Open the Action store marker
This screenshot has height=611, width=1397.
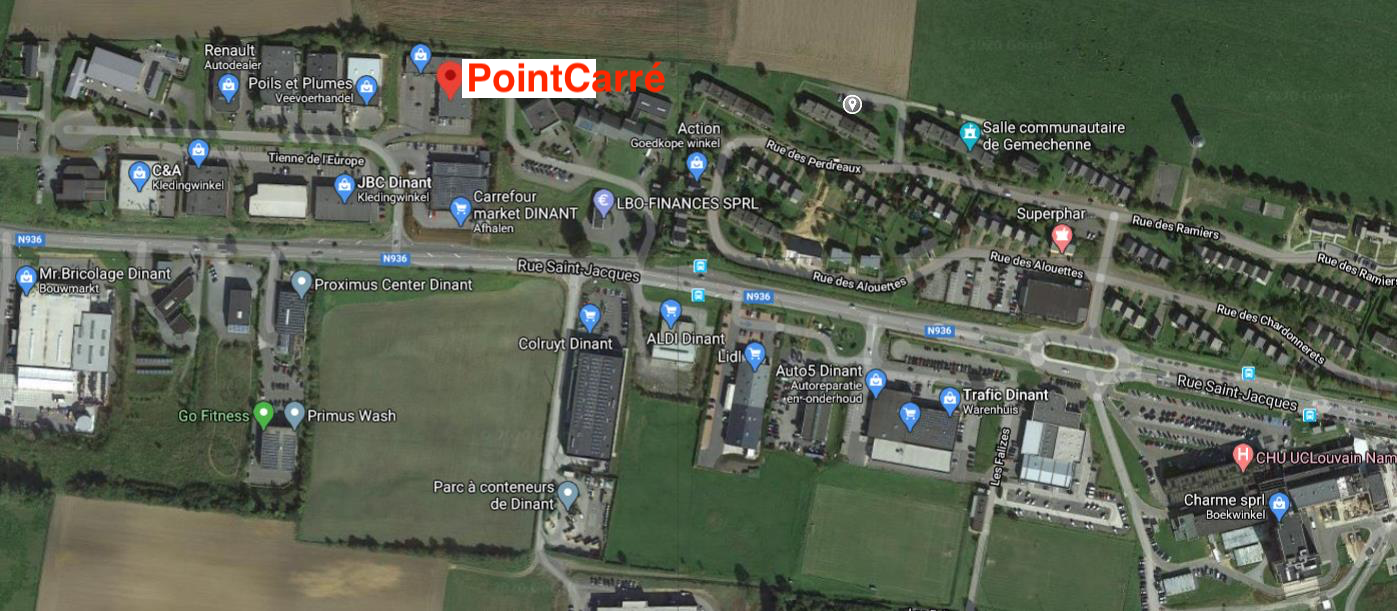coord(697,166)
